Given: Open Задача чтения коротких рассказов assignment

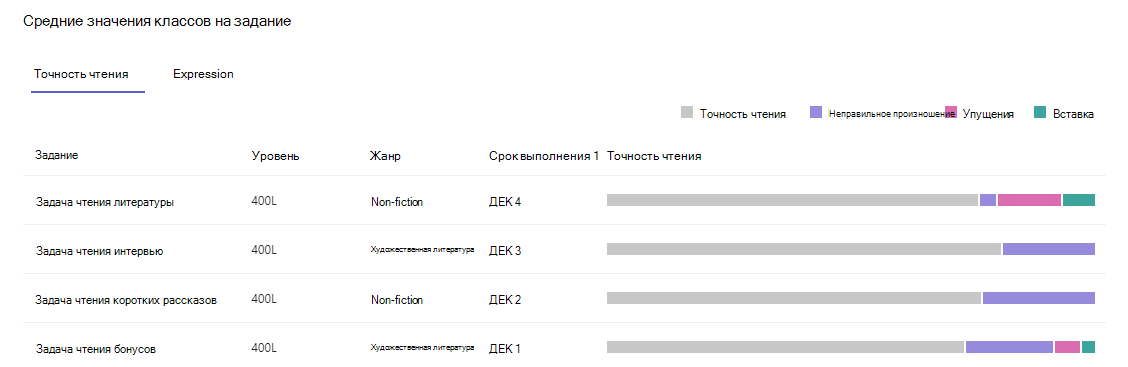Looking at the screenshot, I should (x=127, y=300).
